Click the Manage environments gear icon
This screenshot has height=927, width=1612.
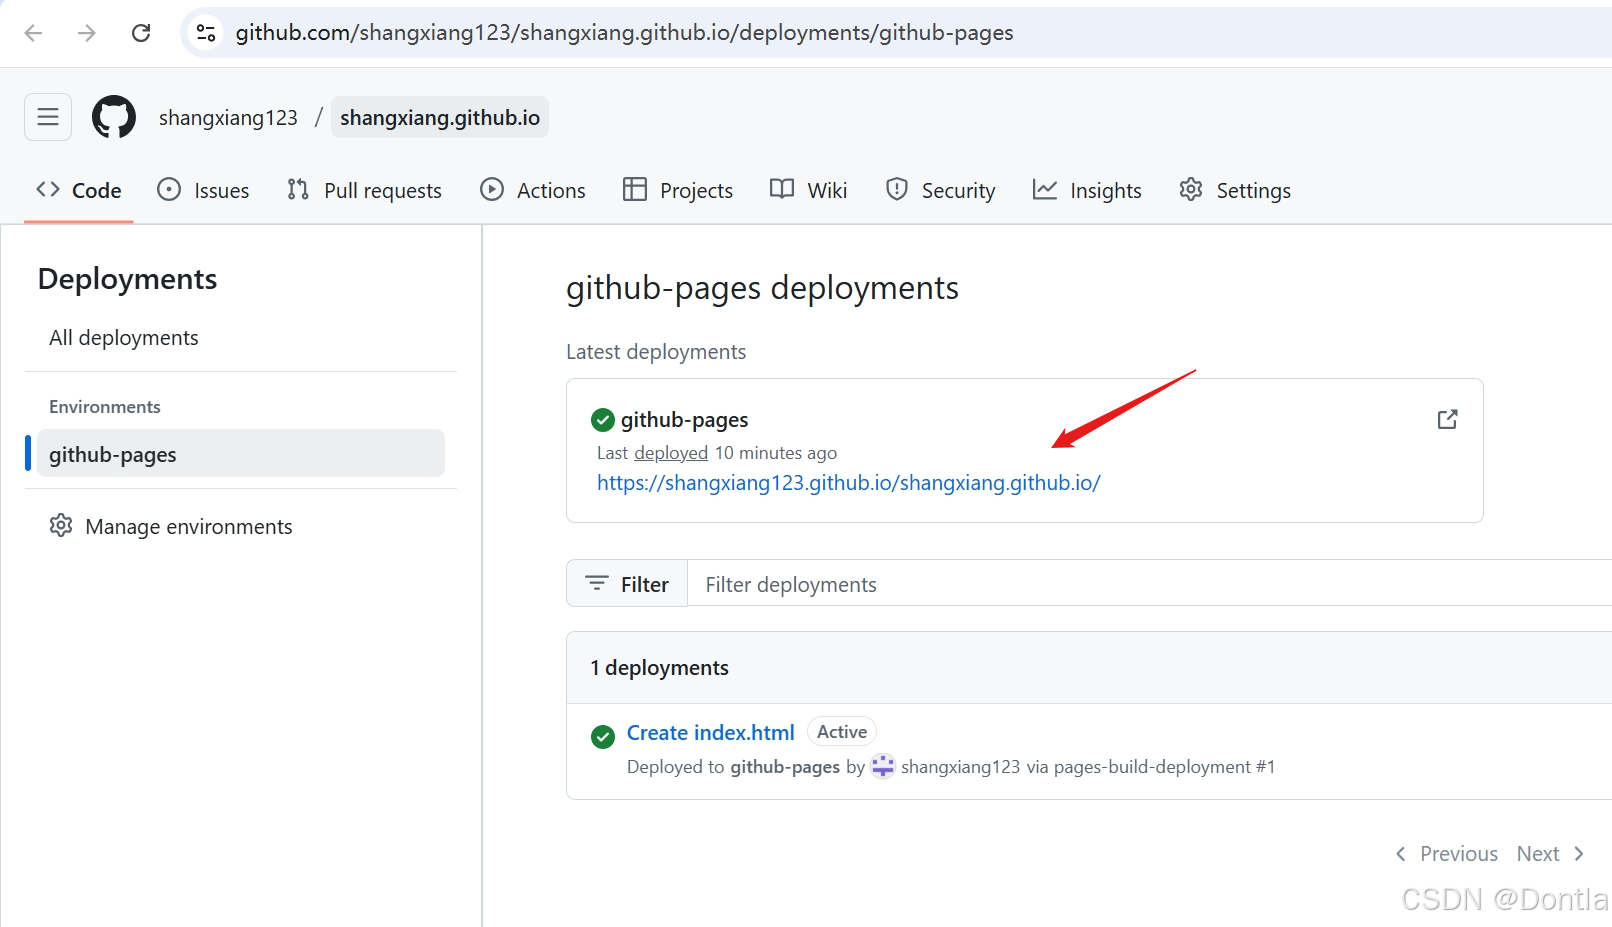click(x=61, y=525)
